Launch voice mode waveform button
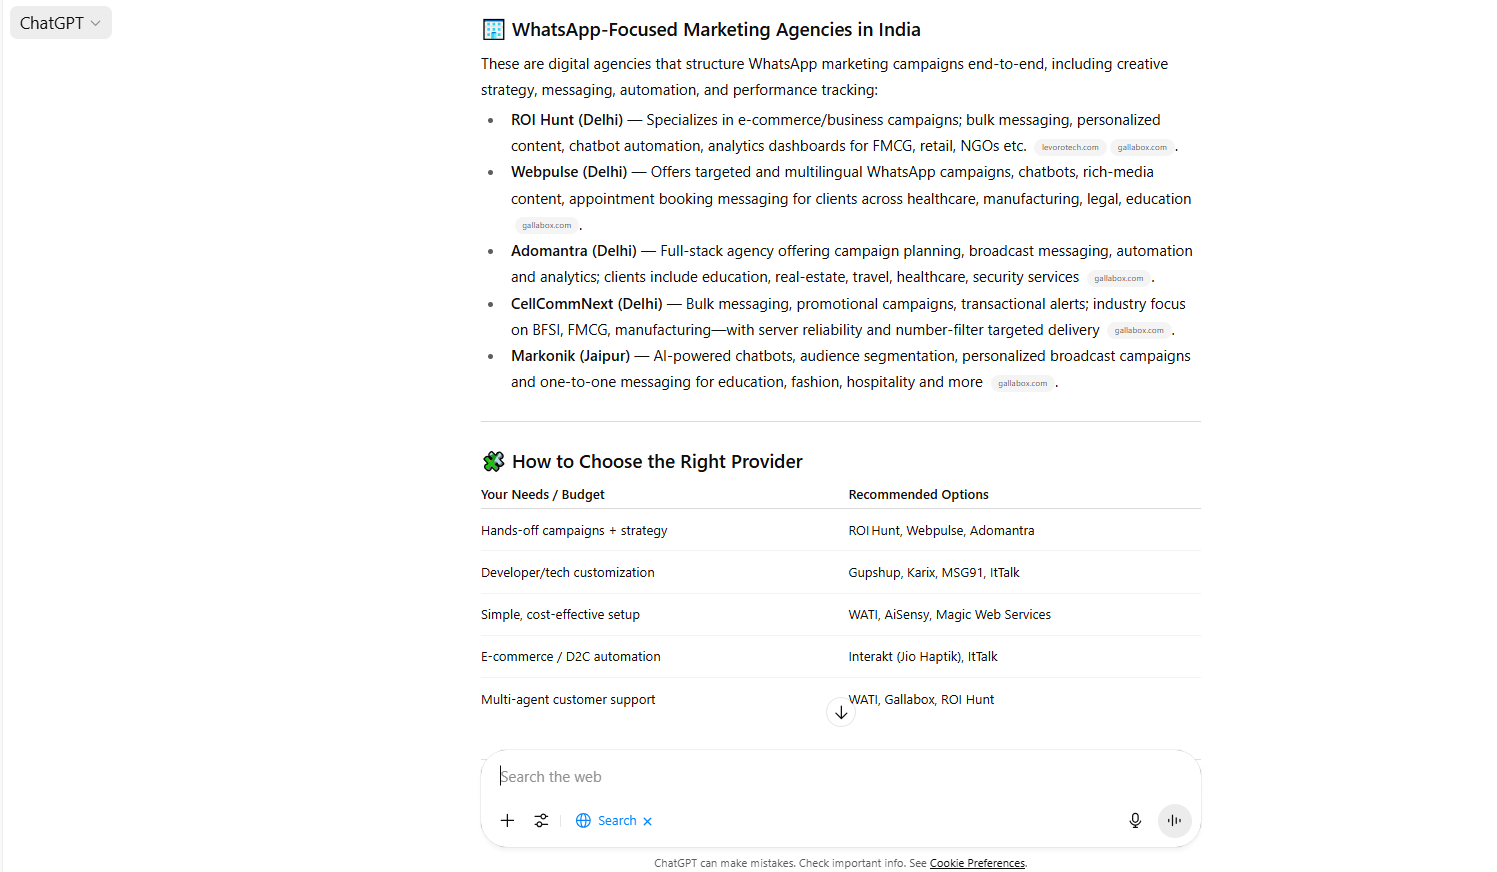Screen dimensions: 1497x872 coord(1175,820)
